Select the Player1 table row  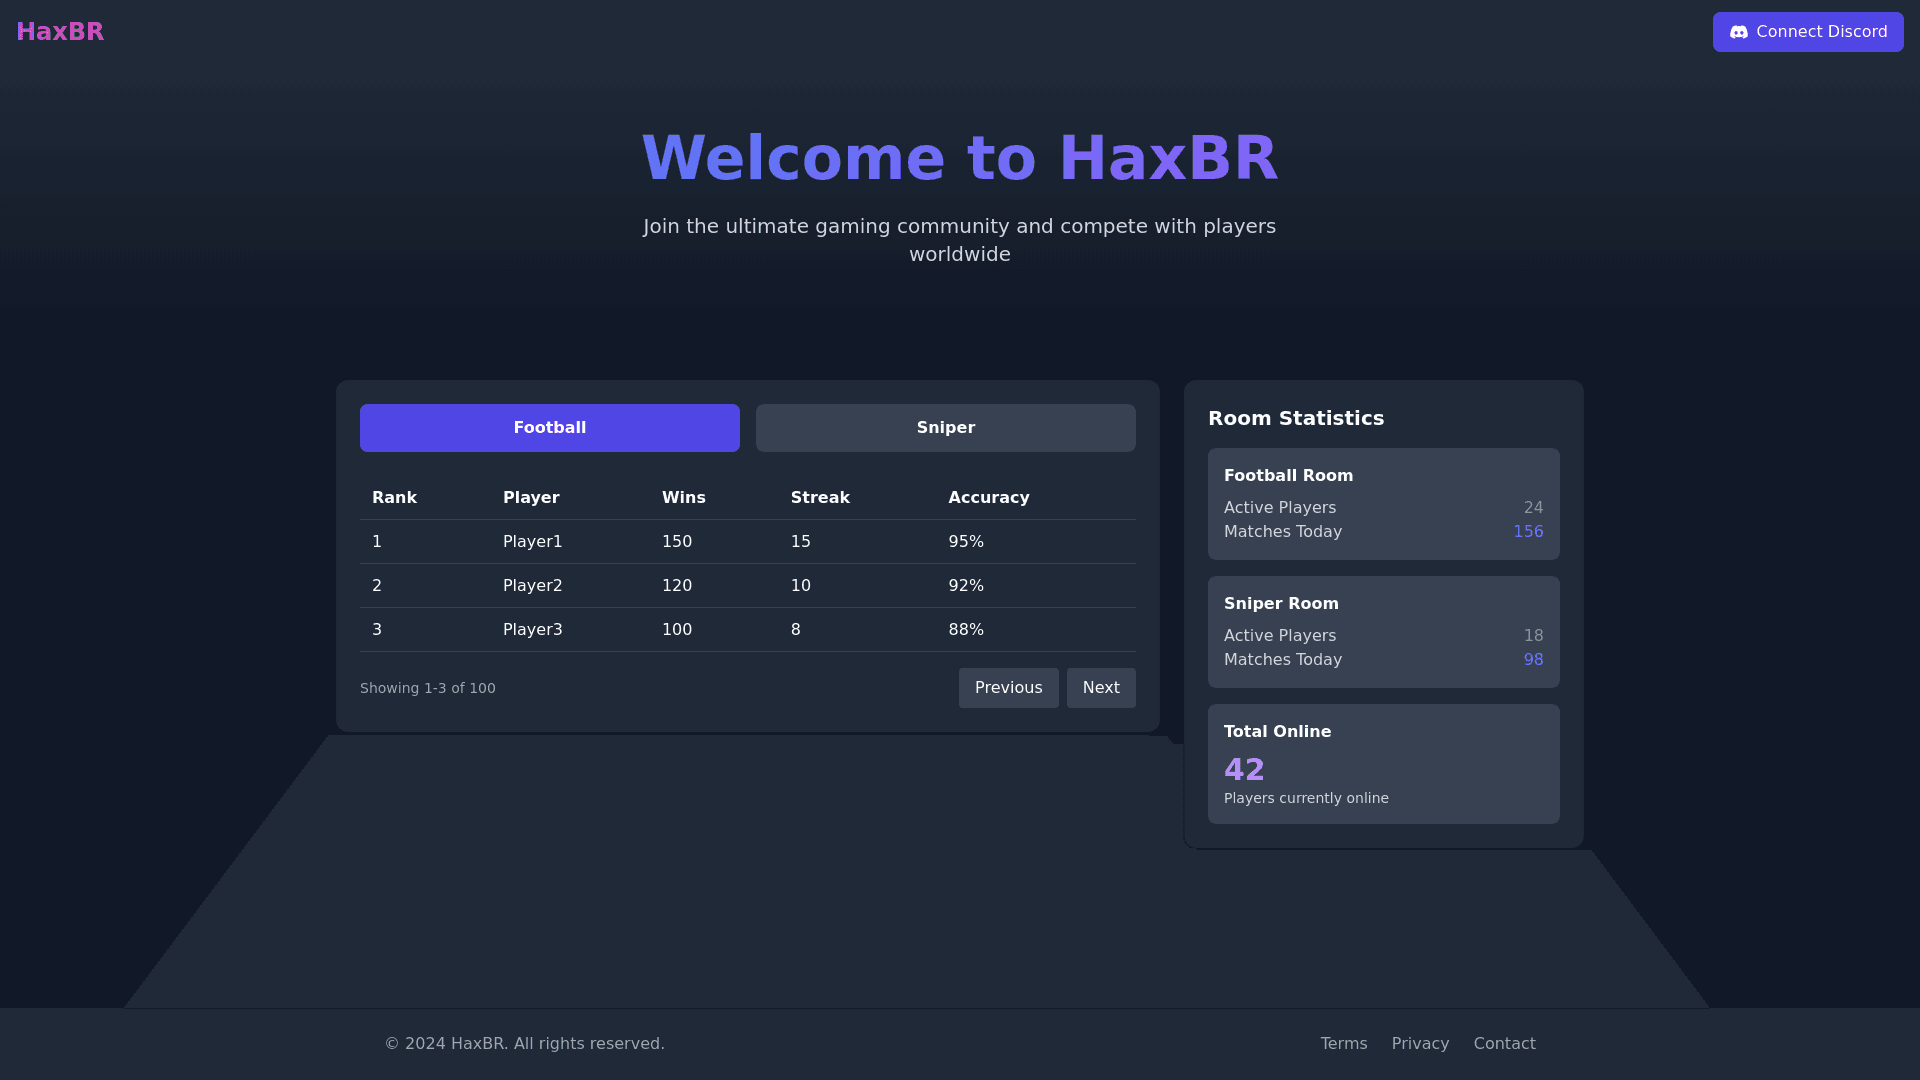click(747, 542)
